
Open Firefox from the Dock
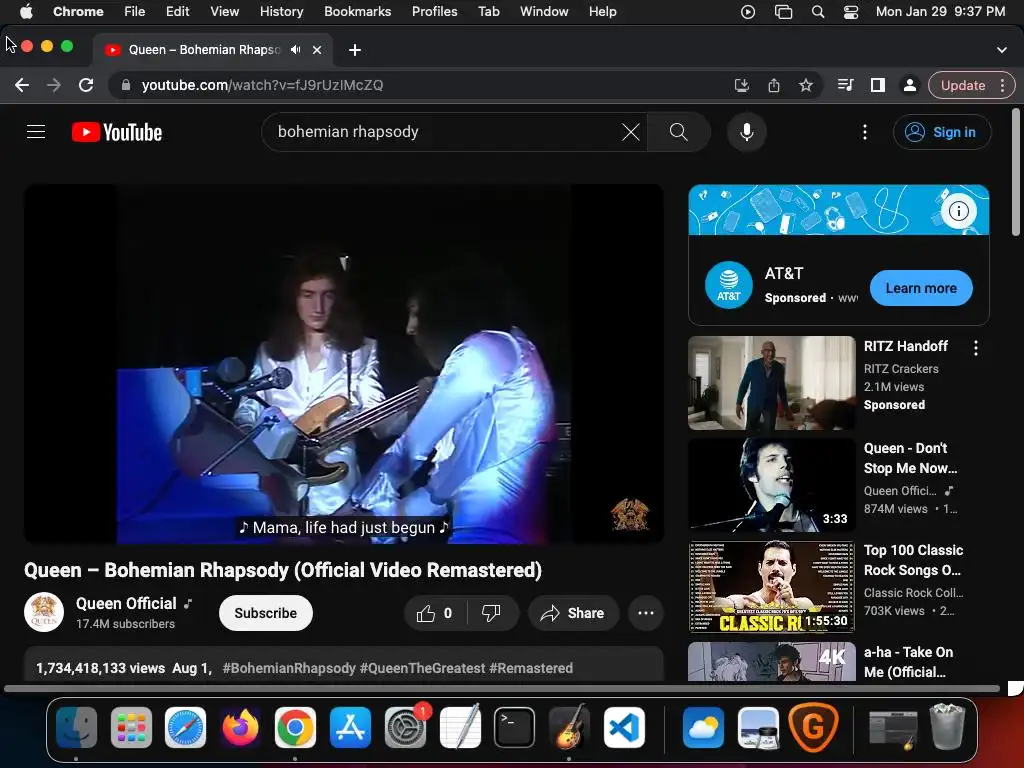pos(240,728)
